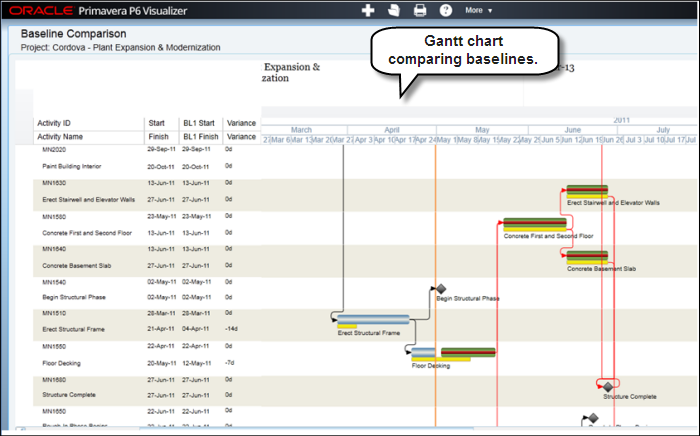
Task: Click activity ID MN1640
Action: click(x=54, y=249)
